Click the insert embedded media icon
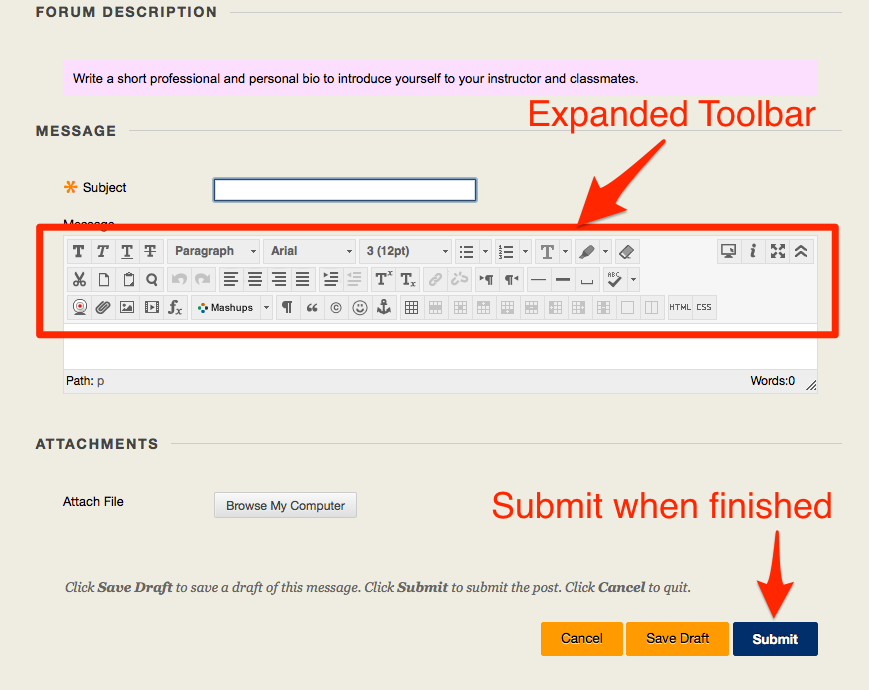 [x=151, y=308]
